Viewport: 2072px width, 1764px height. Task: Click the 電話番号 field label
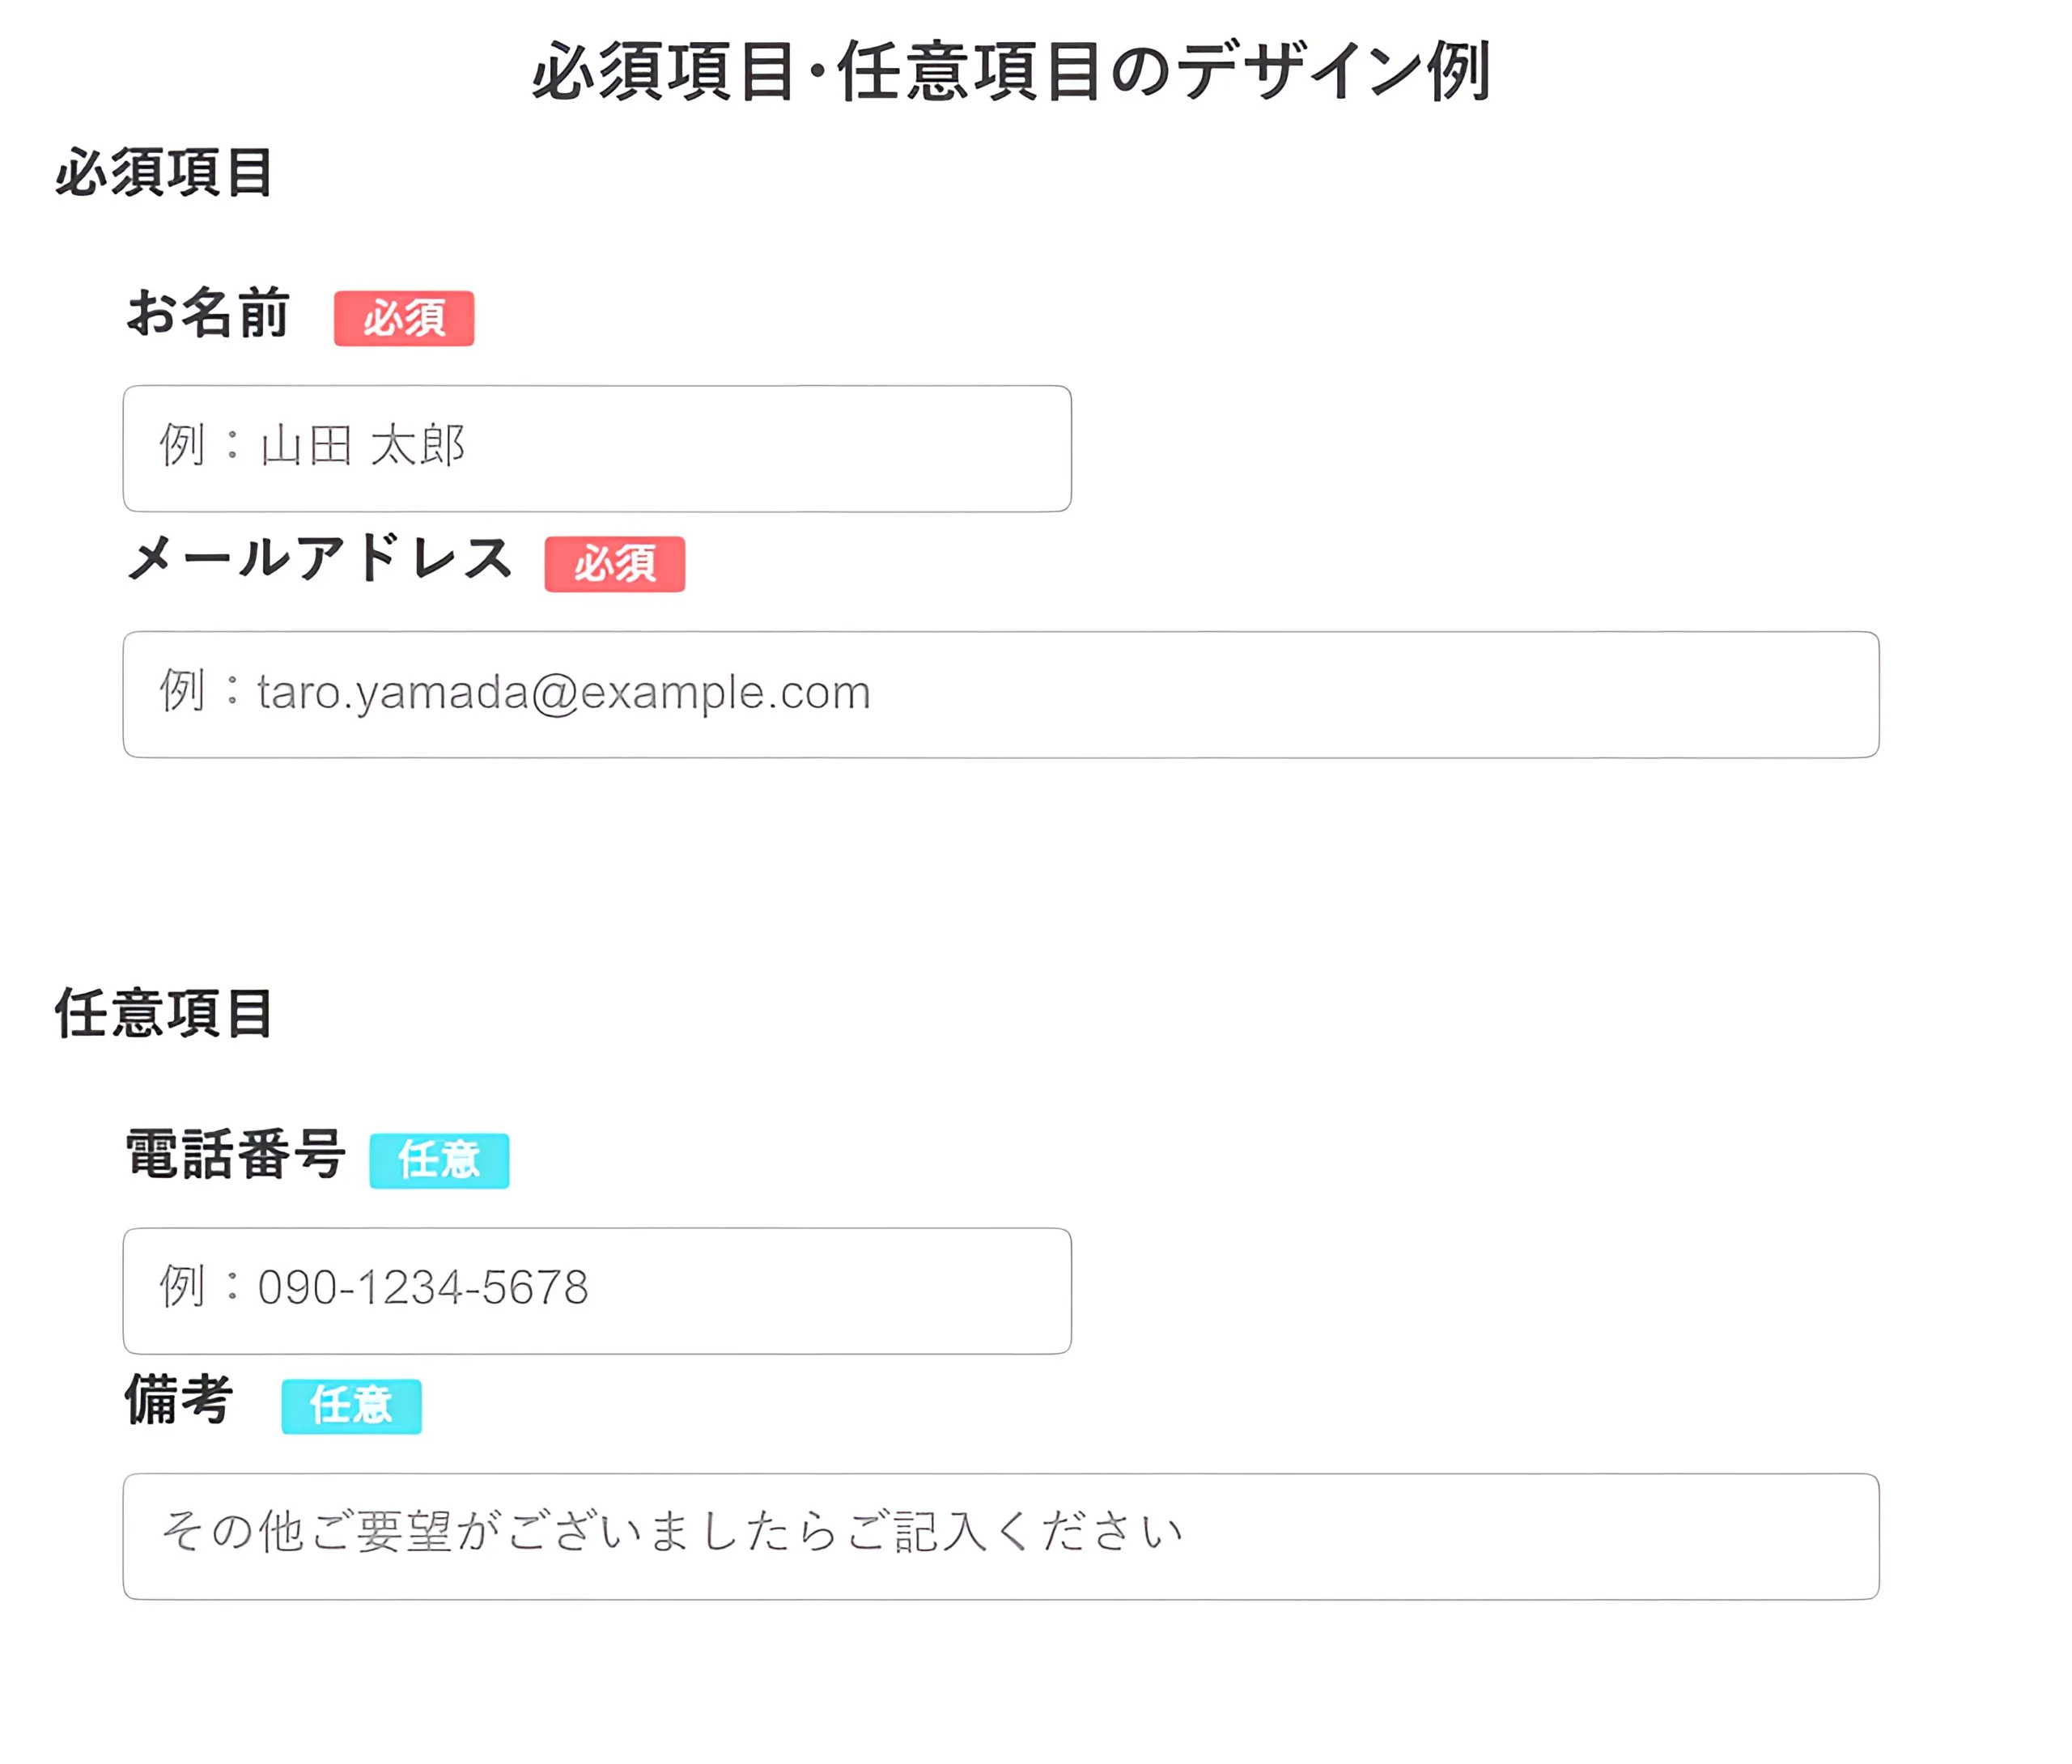click(235, 1154)
